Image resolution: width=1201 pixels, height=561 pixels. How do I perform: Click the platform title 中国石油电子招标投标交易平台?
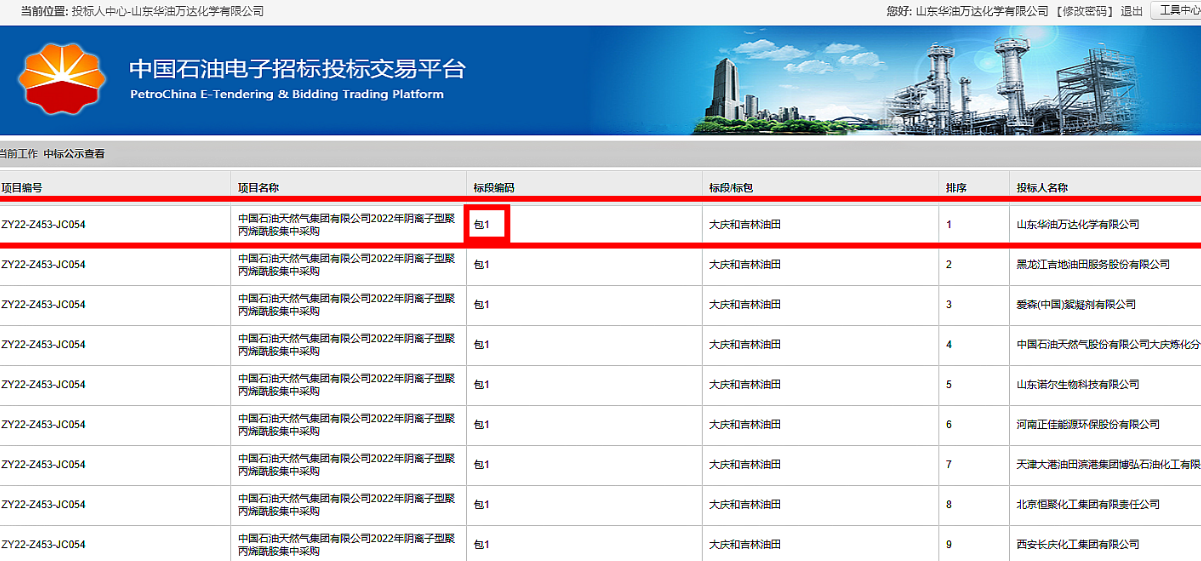point(297,70)
